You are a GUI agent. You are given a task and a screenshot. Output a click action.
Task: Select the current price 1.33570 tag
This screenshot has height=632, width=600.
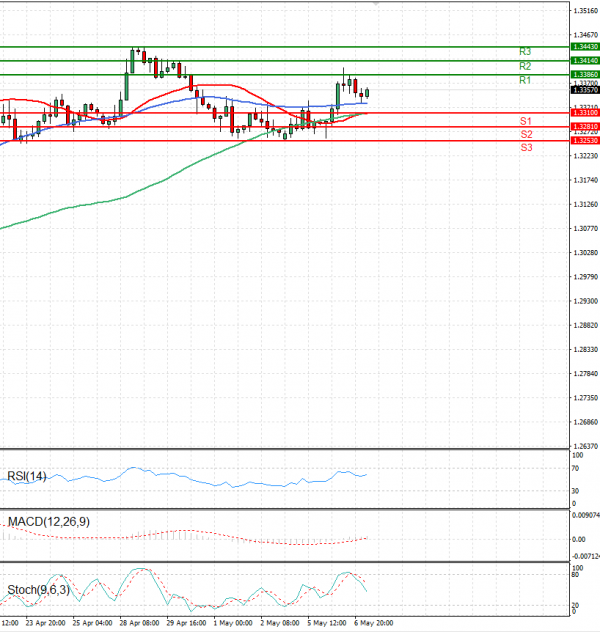tap(585, 90)
